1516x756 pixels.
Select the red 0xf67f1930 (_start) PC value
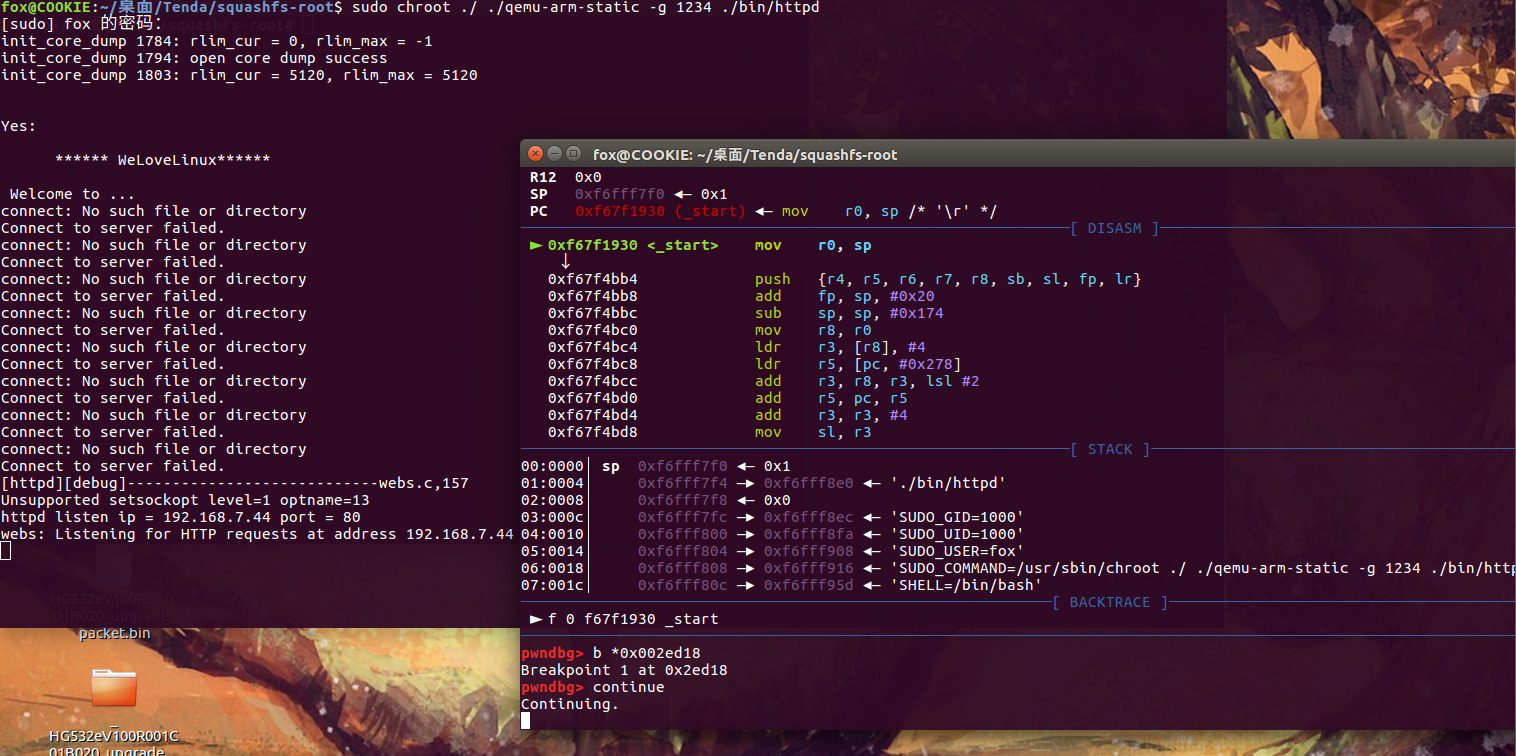660,211
